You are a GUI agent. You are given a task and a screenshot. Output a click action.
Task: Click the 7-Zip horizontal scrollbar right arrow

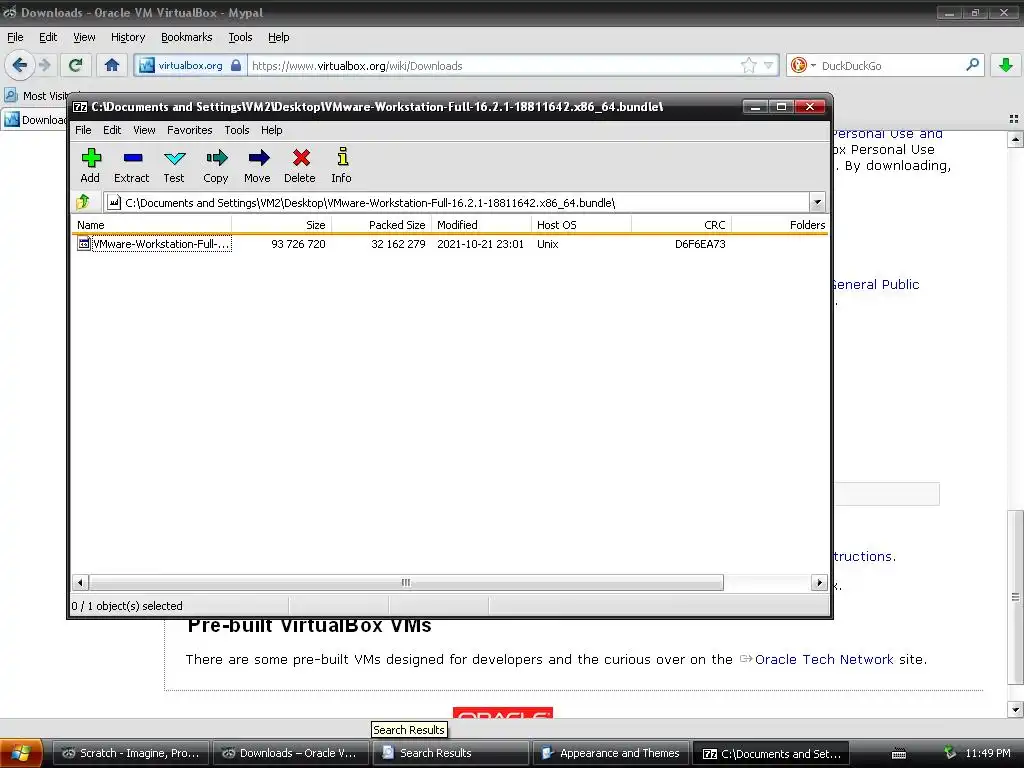click(819, 583)
